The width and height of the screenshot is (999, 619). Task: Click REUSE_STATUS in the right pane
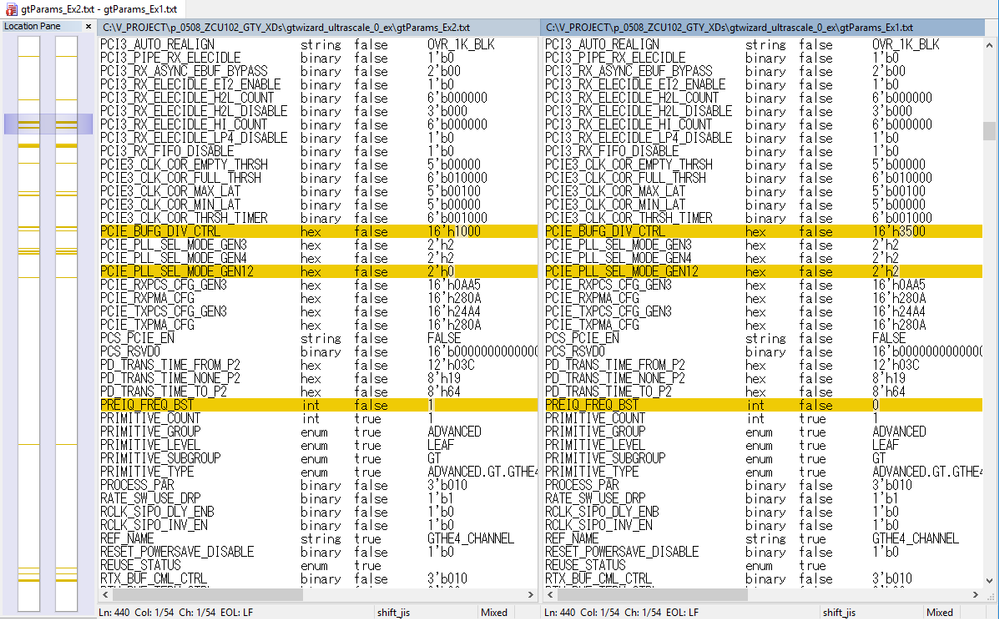click(x=585, y=566)
